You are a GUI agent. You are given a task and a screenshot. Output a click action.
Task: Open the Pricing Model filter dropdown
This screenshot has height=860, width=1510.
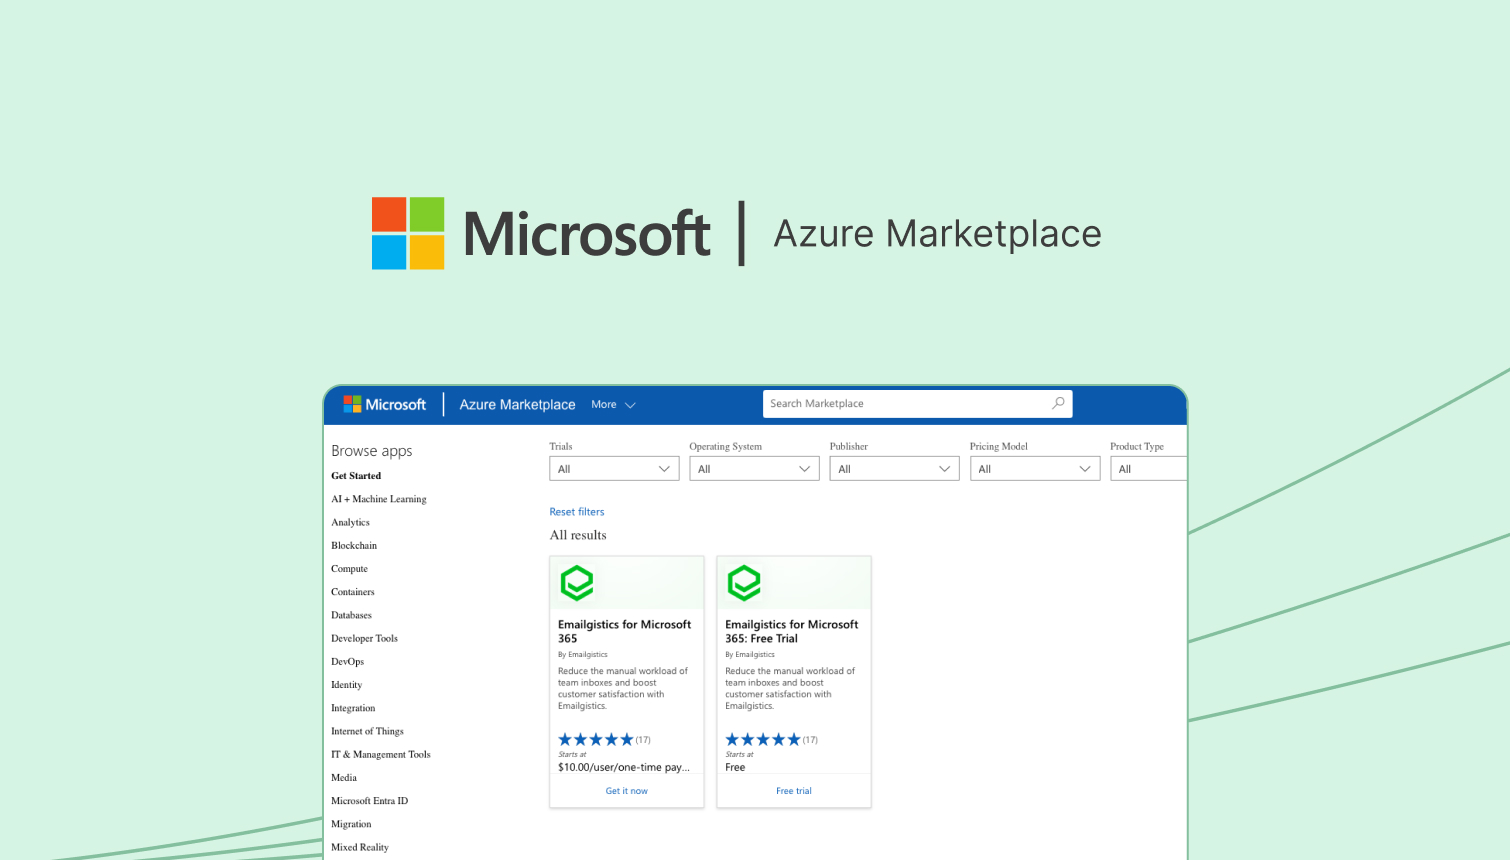[x=1035, y=468]
